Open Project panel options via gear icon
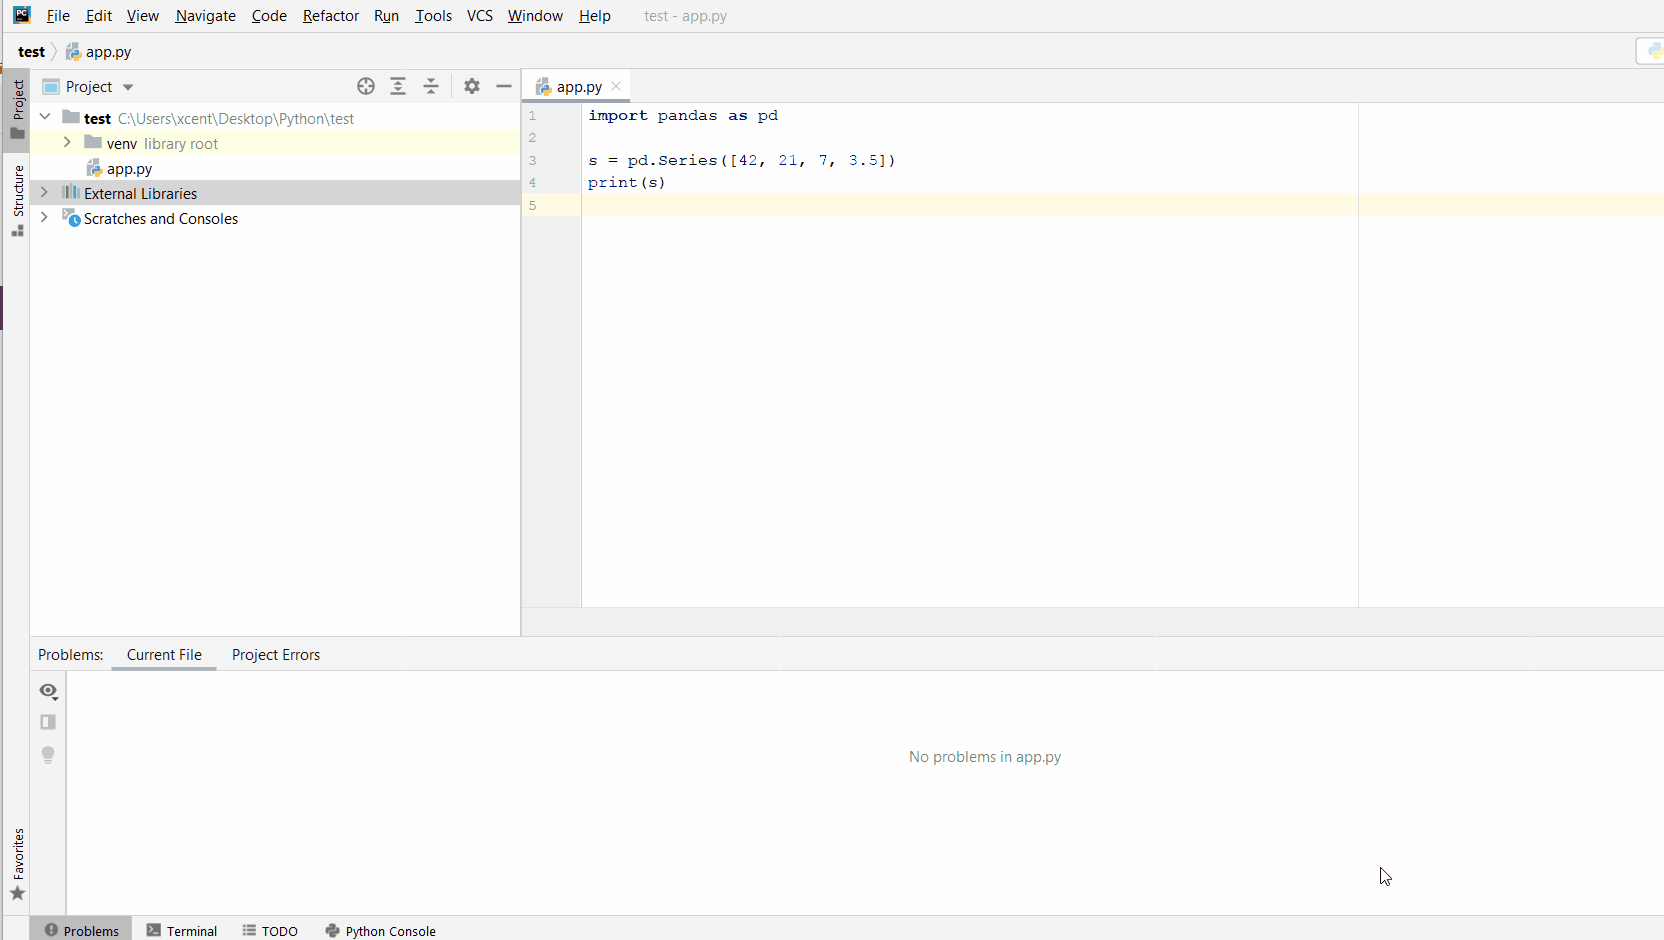The width and height of the screenshot is (1664, 940). tap(470, 86)
